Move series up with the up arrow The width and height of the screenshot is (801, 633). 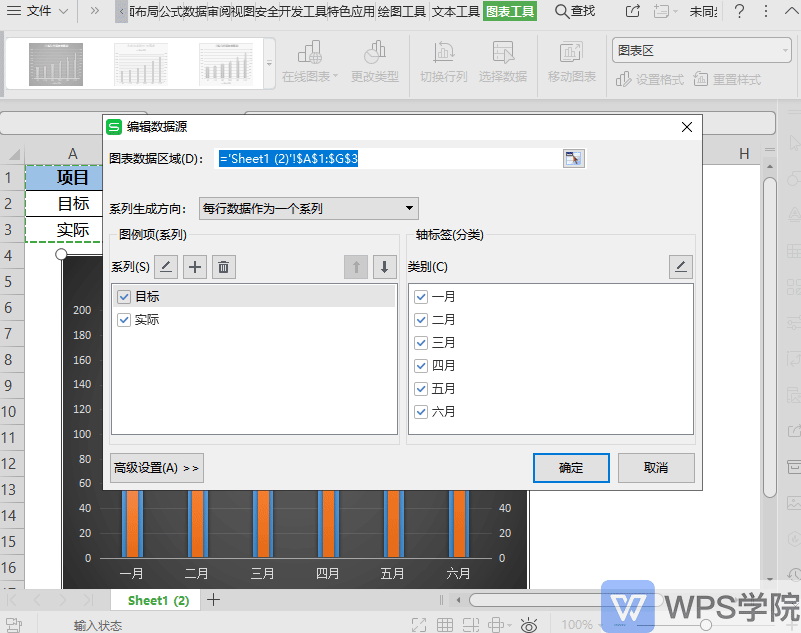pyautogui.click(x=356, y=267)
